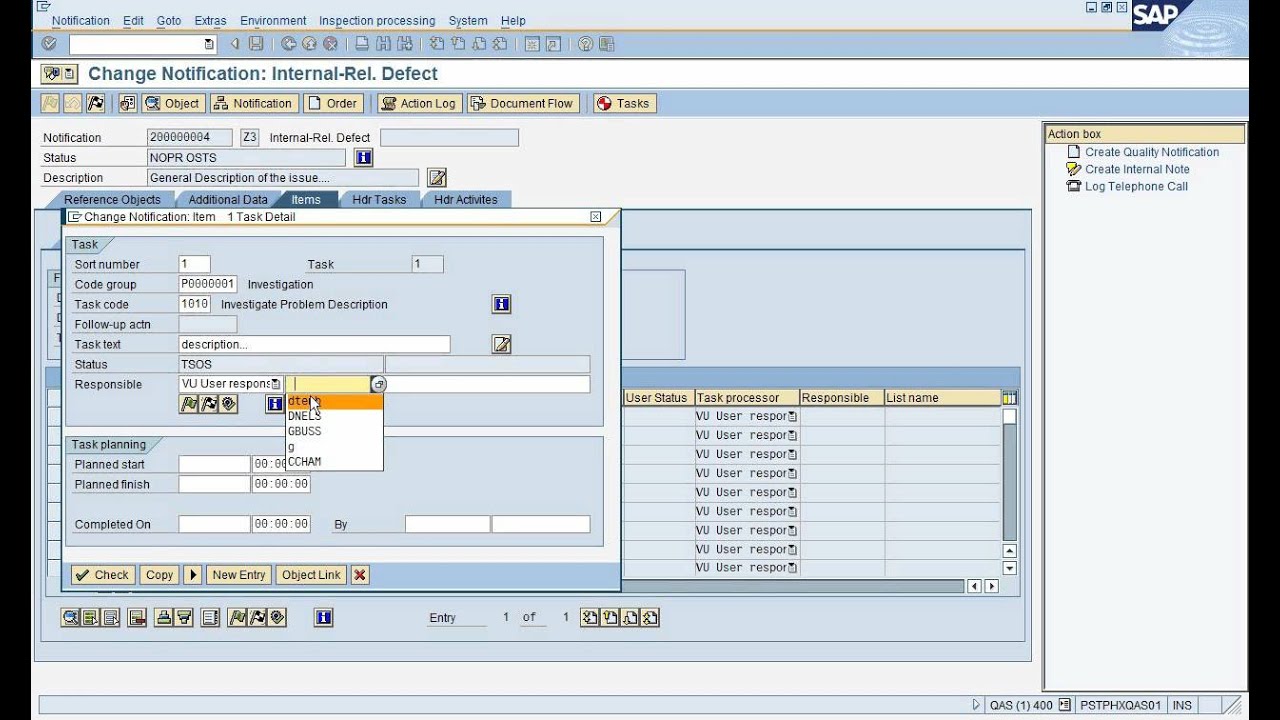Open the long text editor beside Description

click(x=437, y=178)
